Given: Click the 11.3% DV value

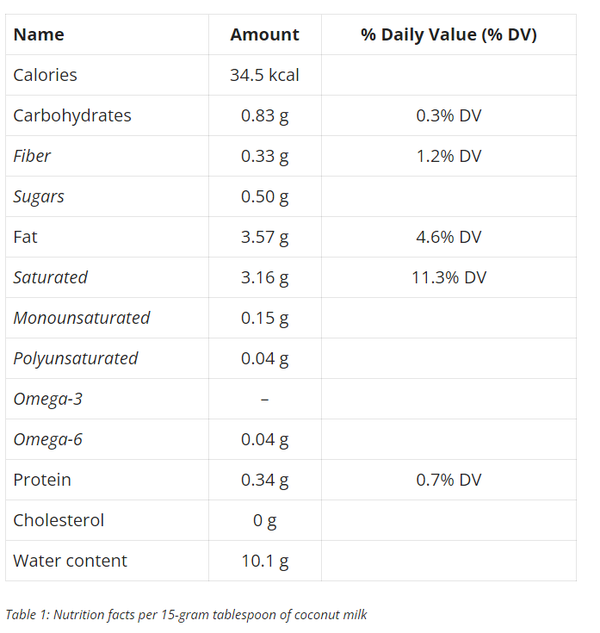Looking at the screenshot, I should coord(448,277).
